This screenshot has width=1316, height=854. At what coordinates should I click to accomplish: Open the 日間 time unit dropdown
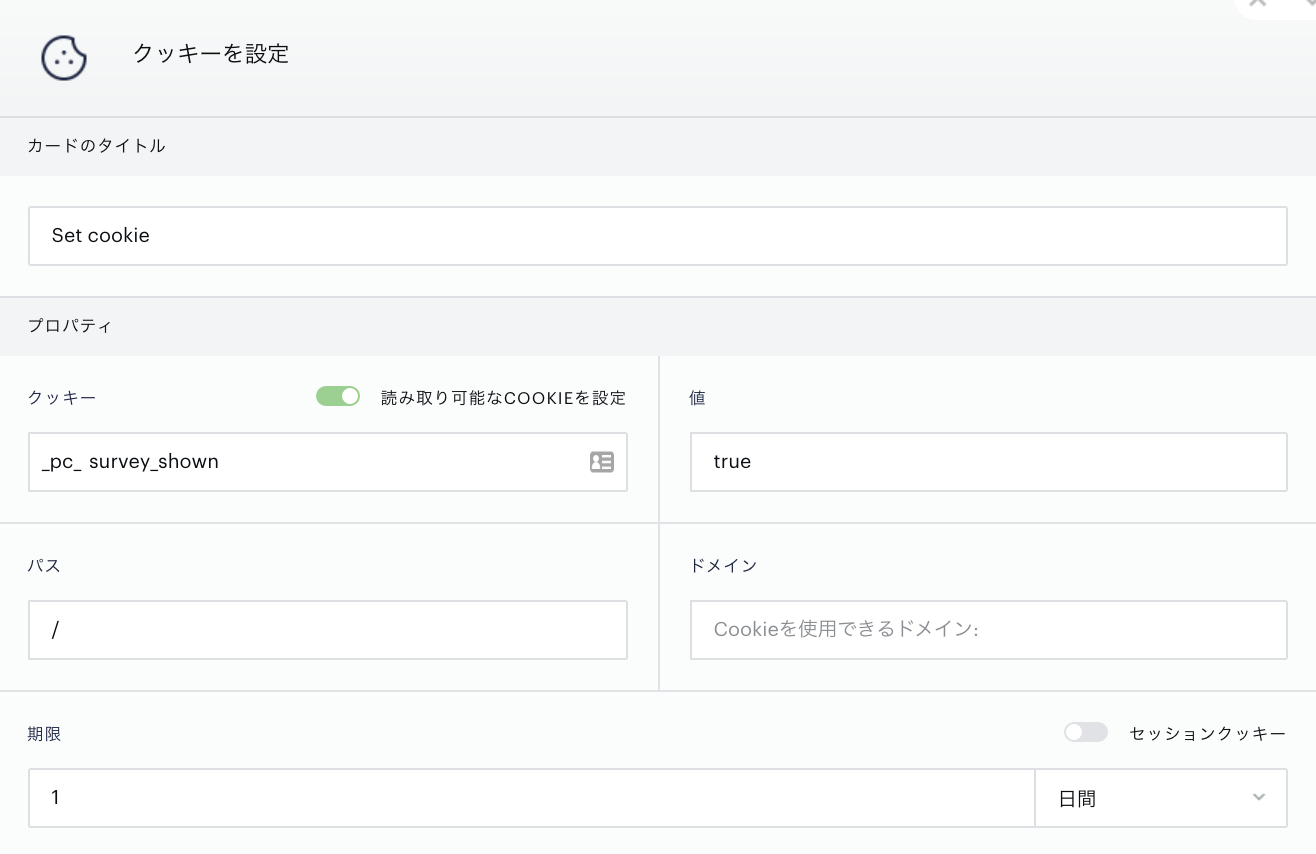(1160, 798)
